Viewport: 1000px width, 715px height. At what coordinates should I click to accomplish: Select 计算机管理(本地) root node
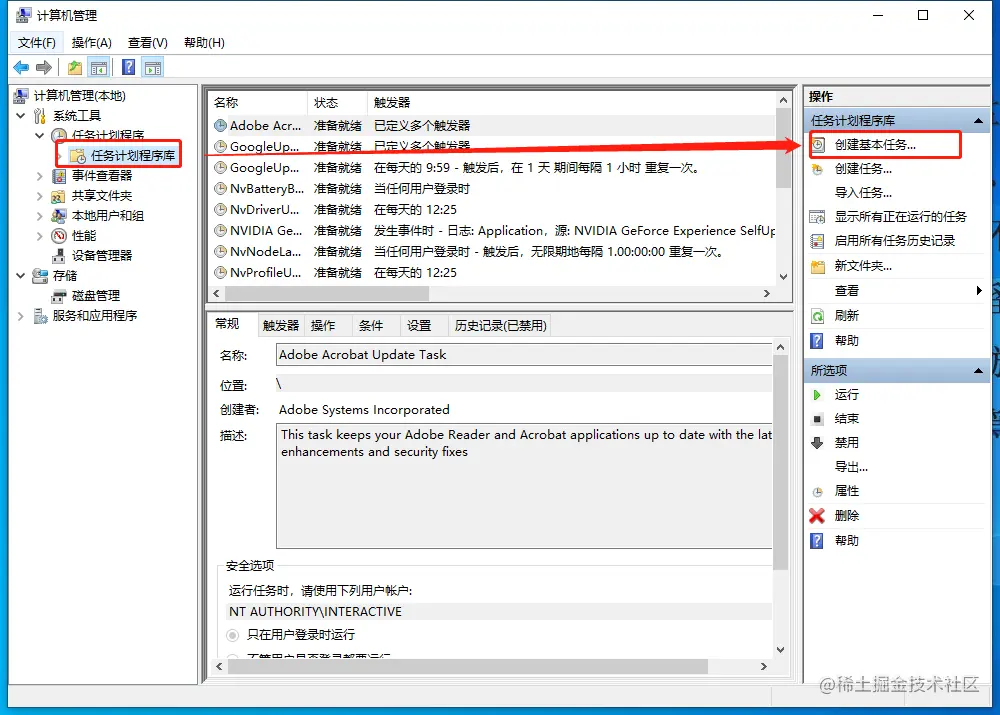pos(80,96)
